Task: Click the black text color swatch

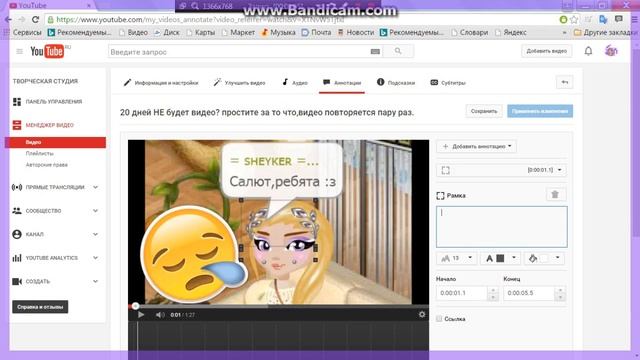Action: (x=500, y=258)
